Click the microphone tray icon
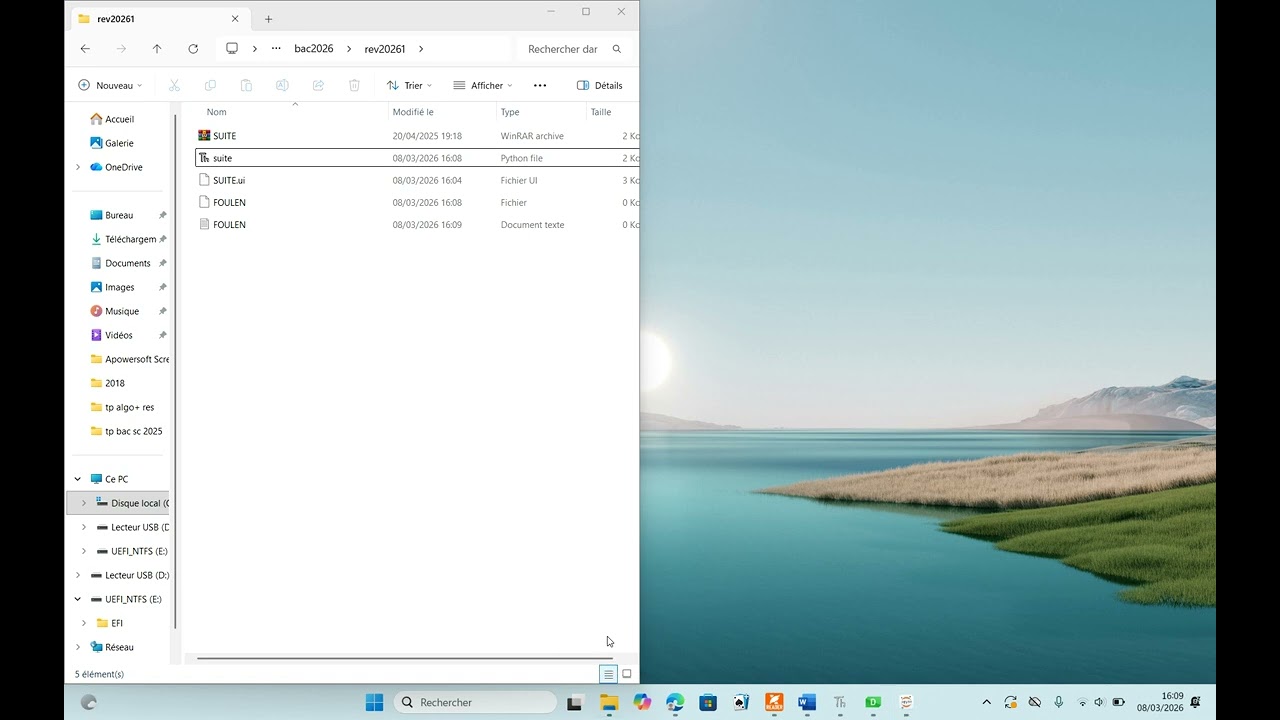Viewport: 1280px width, 720px height. tap(1059, 703)
